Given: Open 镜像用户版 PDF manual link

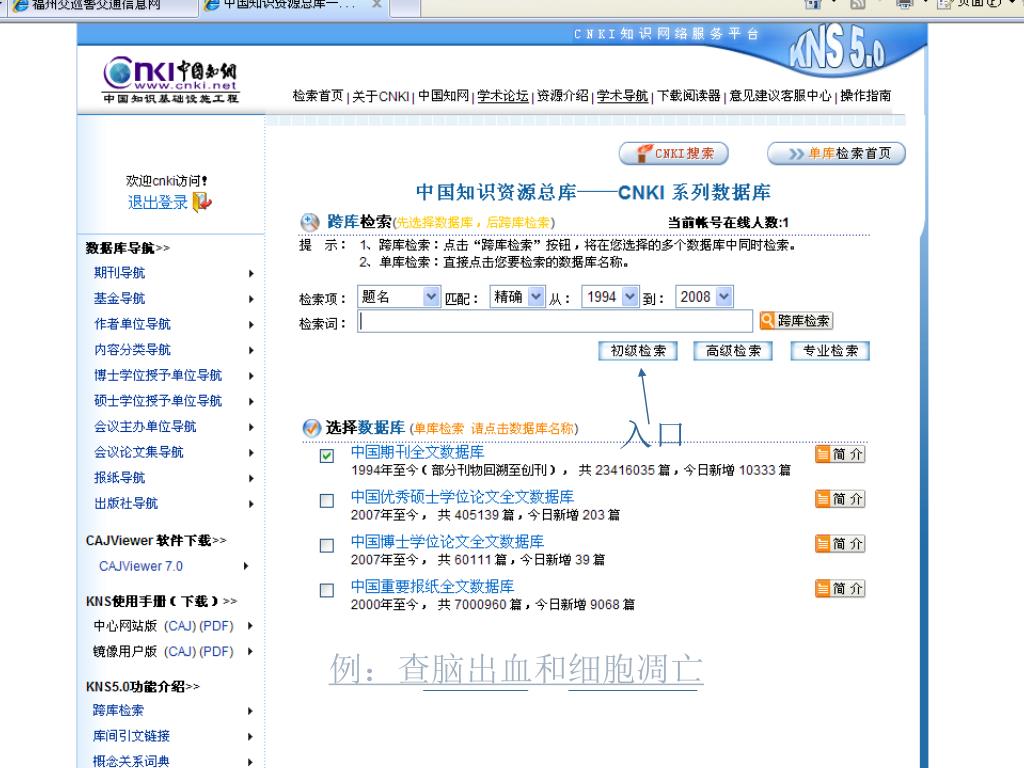Looking at the screenshot, I should (216, 652).
